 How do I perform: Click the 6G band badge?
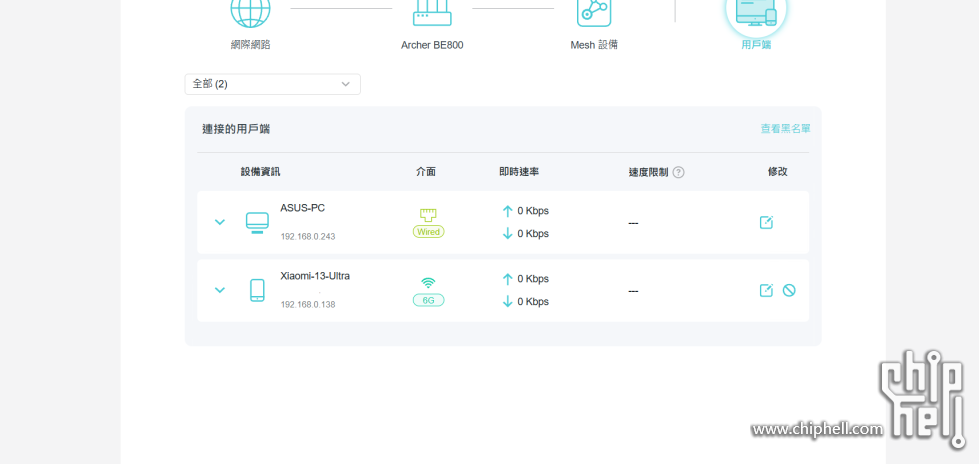click(428, 300)
